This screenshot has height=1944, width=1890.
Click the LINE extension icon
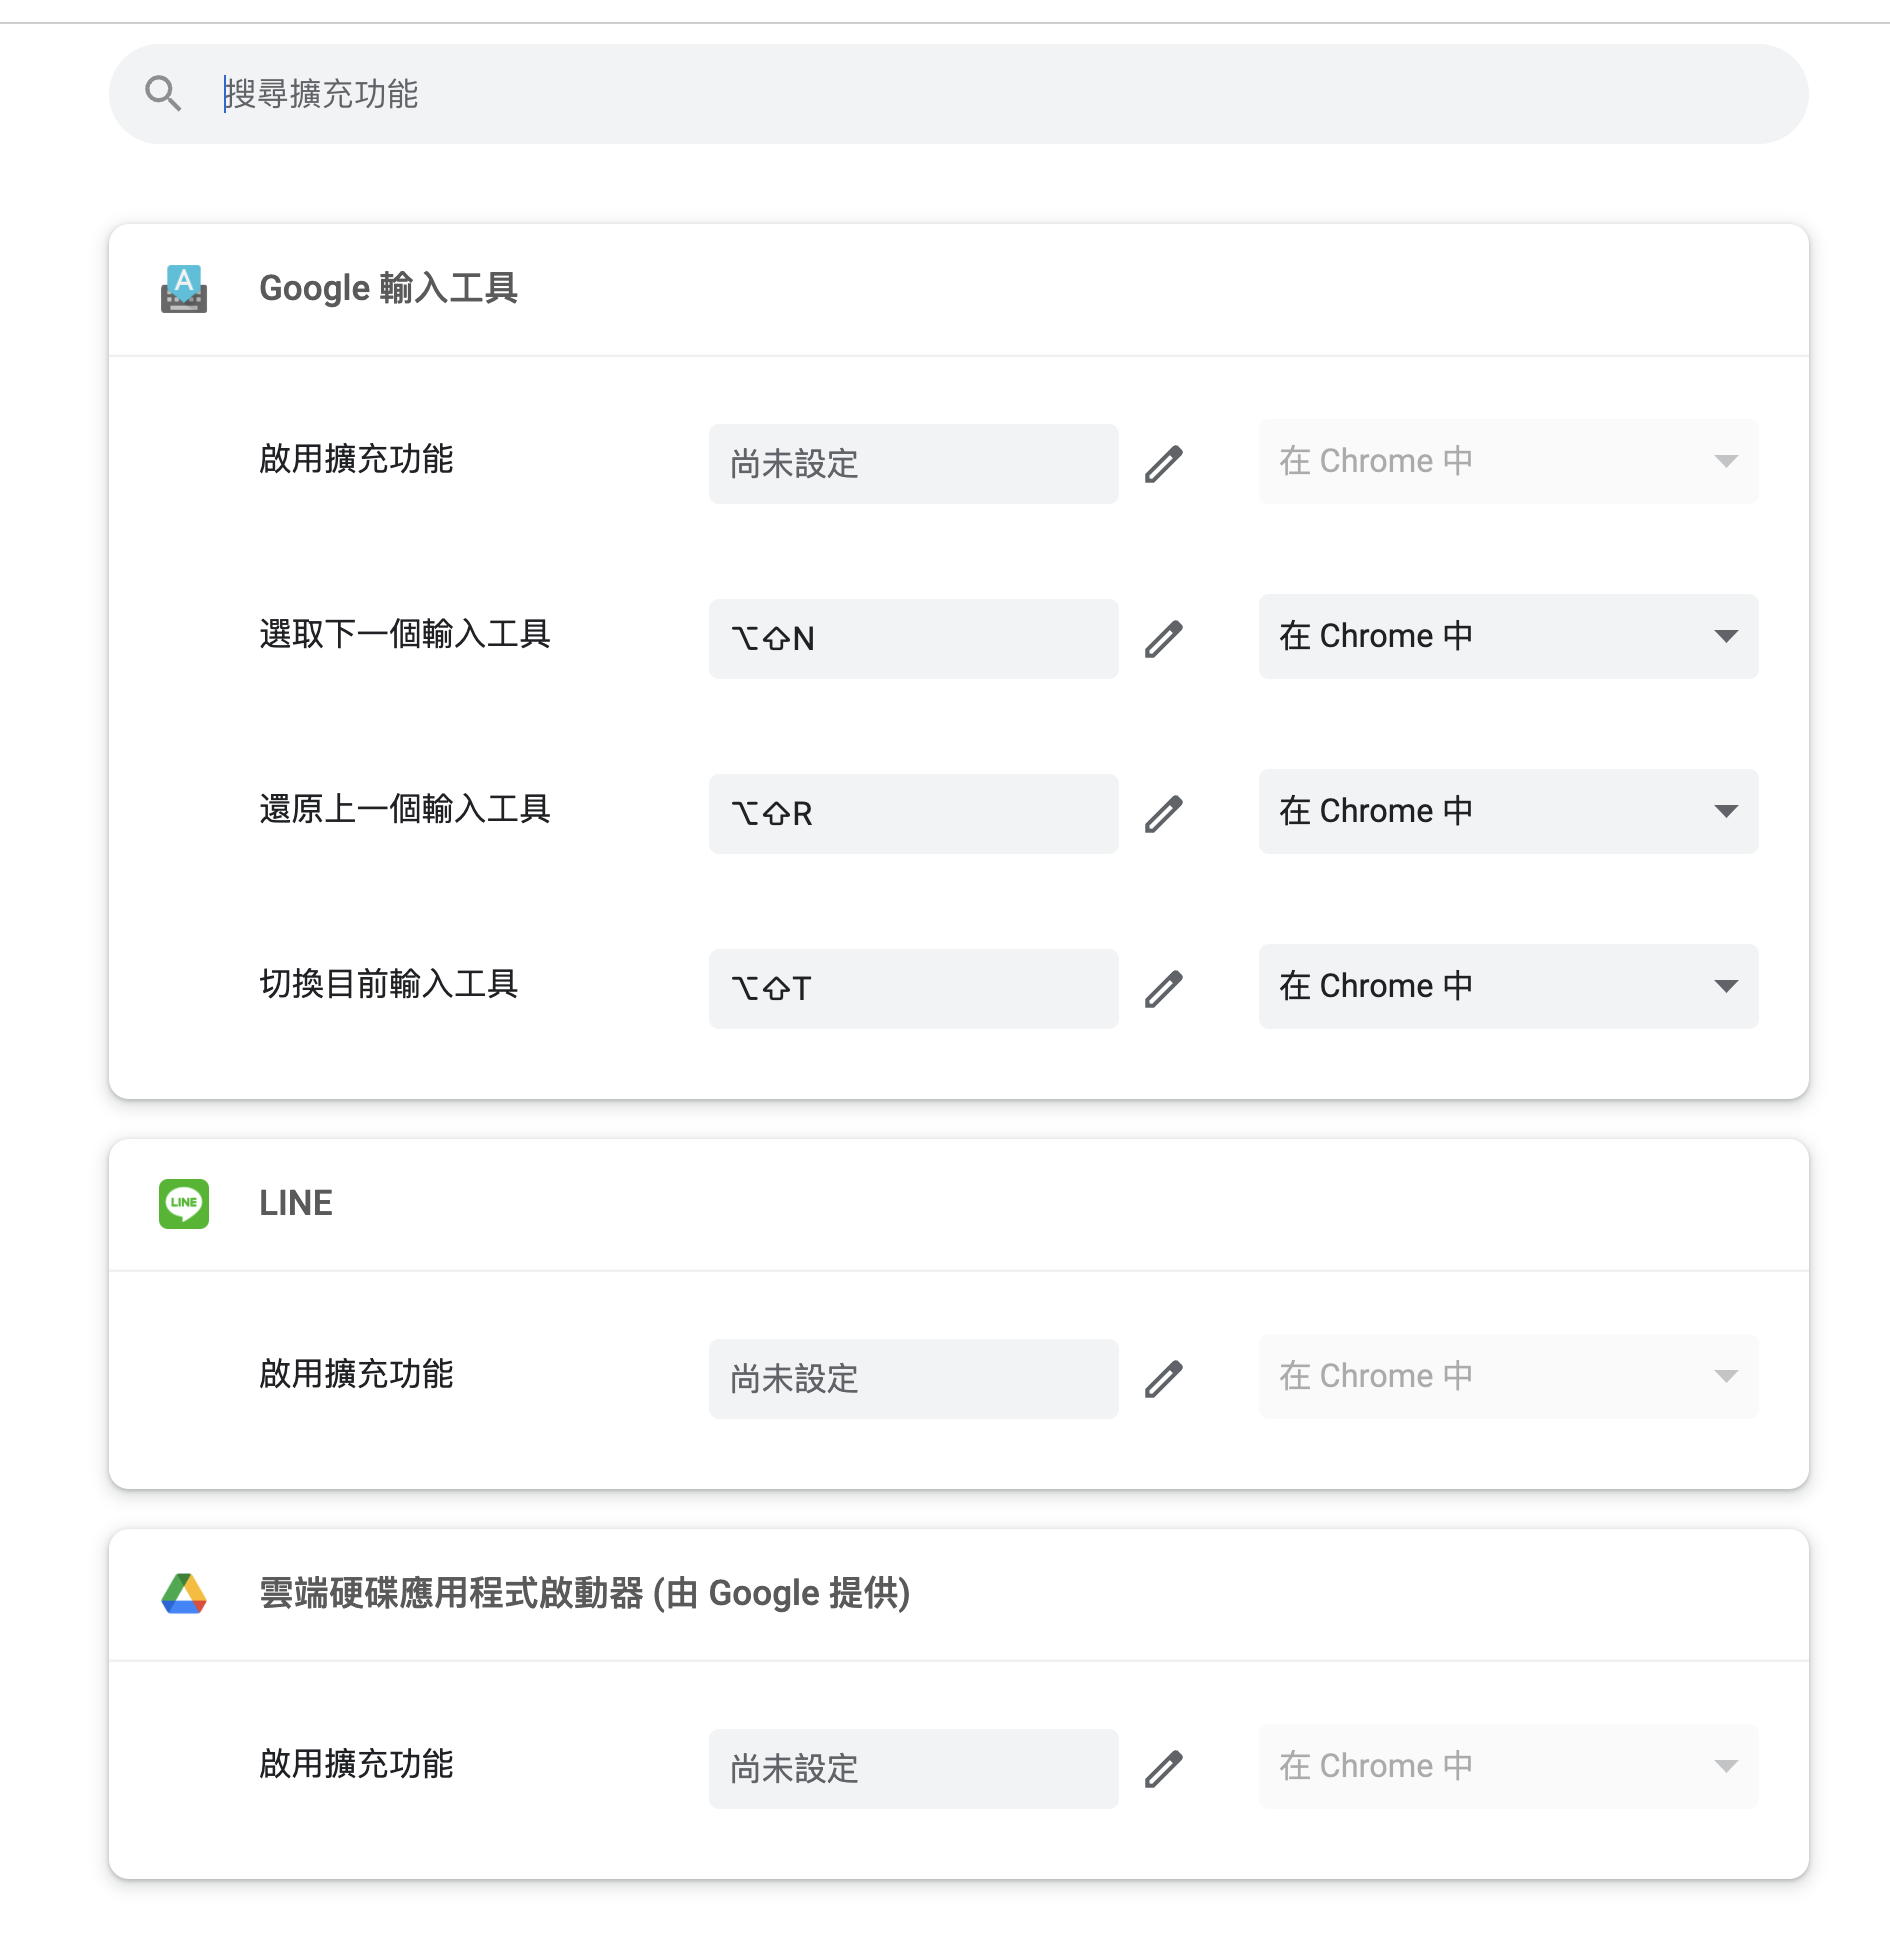184,1203
